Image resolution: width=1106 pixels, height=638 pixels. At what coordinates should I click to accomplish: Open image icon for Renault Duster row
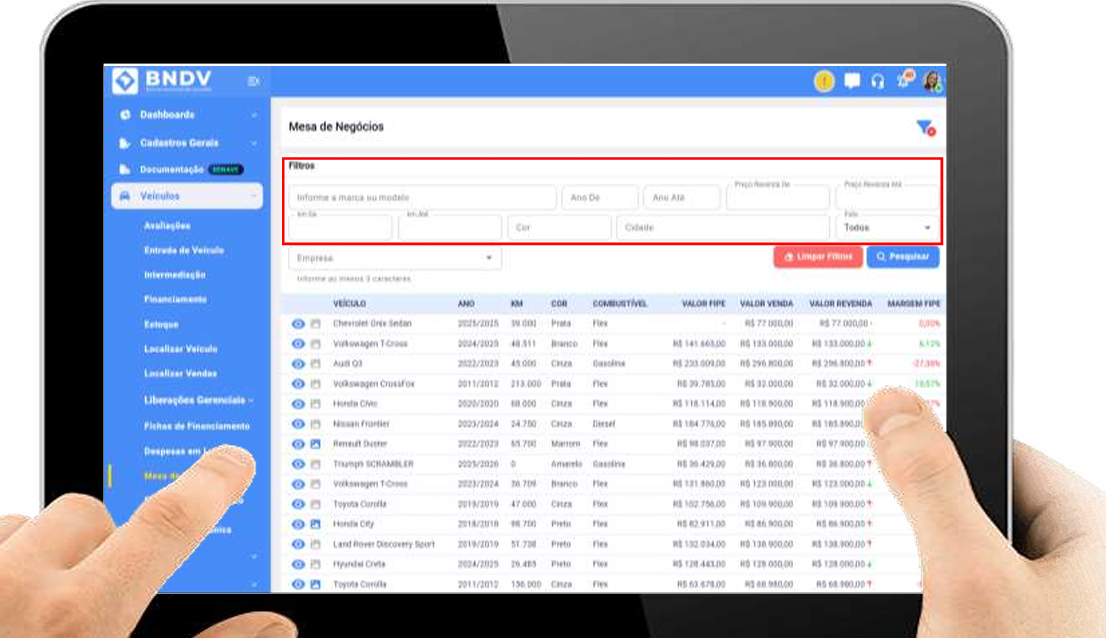315,444
